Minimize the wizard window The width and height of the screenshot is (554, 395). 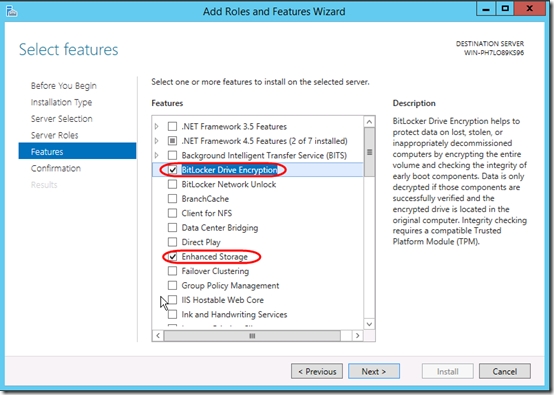coord(486,9)
